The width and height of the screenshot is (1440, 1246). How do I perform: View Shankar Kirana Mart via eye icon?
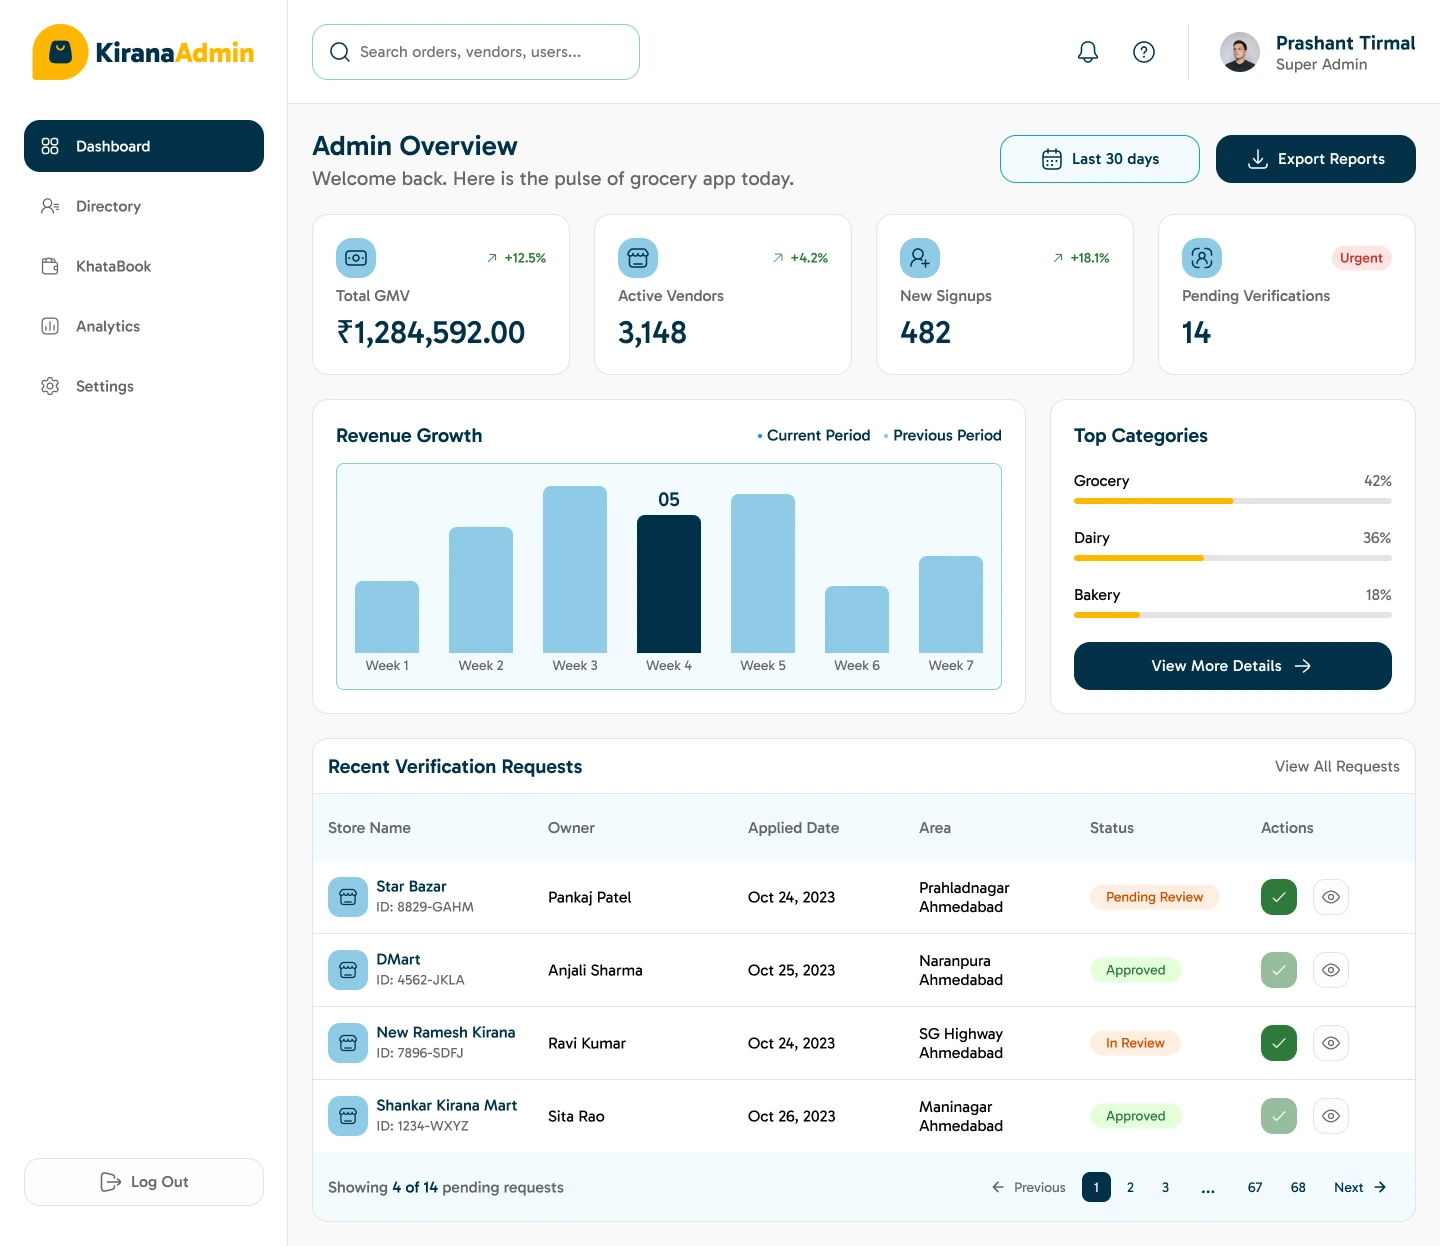pyautogui.click(x=1331, y=1116)
